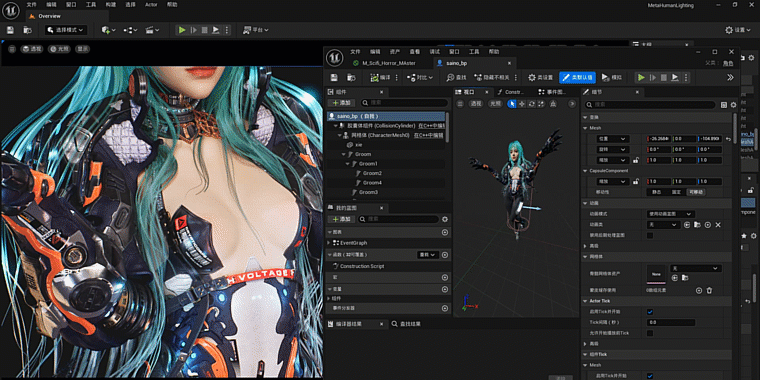Click the eject play button in main toolbar
This screenshot has width=760, height=380.
click(x=216, y=30)
